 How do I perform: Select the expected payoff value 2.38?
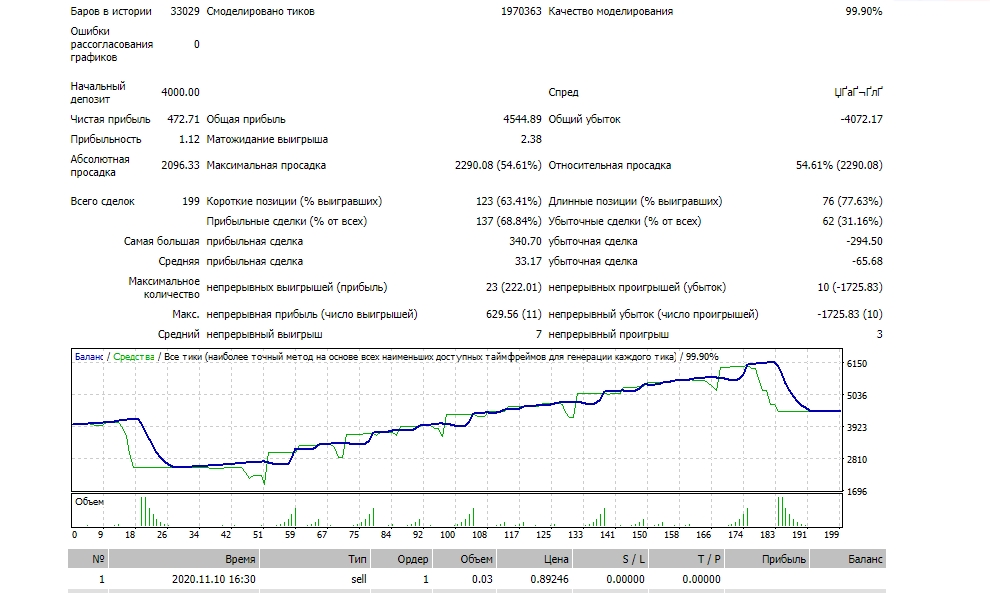[x=531, y=140]
